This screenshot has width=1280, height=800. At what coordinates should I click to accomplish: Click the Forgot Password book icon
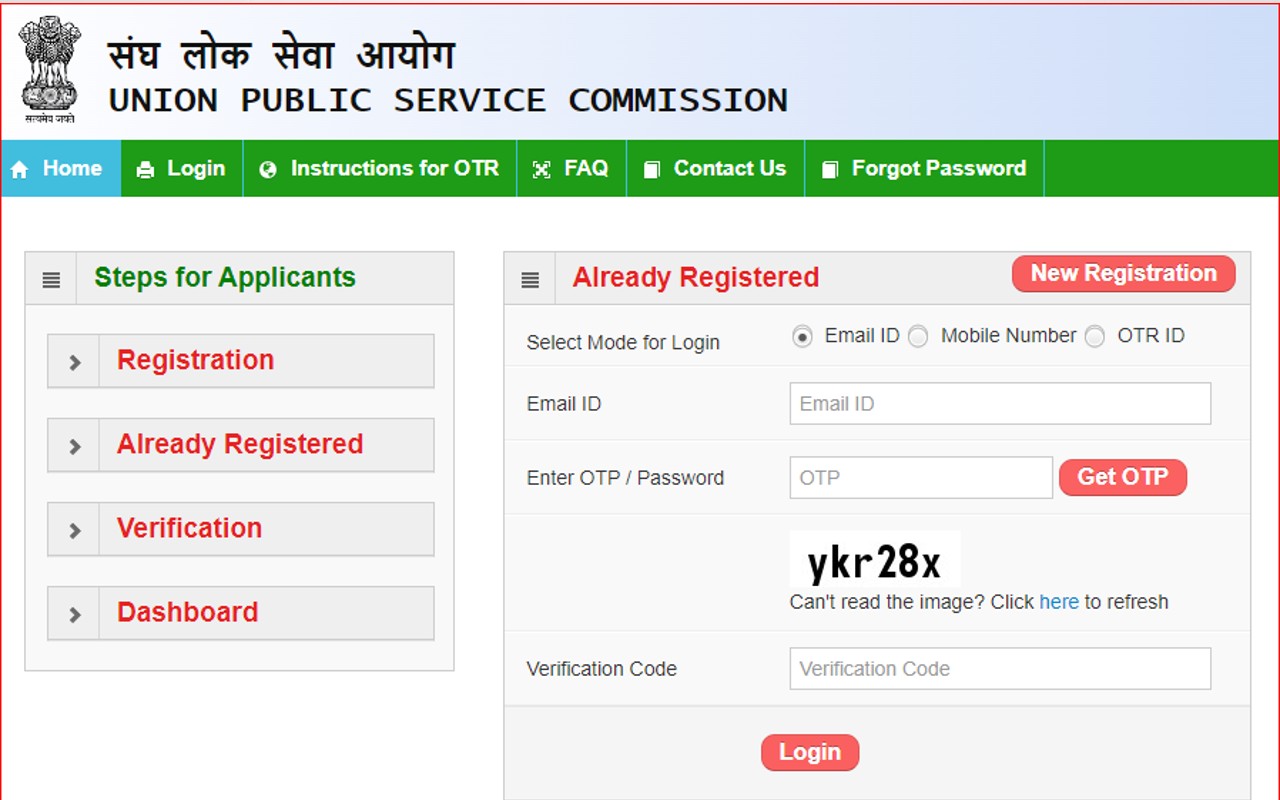click(x=829, y=170)
